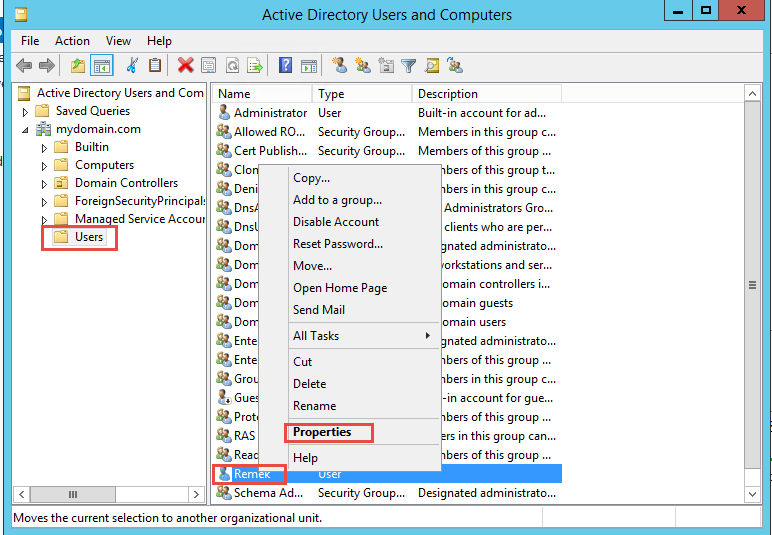Collapse the mydomain.com node
Screen dimensions: 772x535
tap(25, 130)
